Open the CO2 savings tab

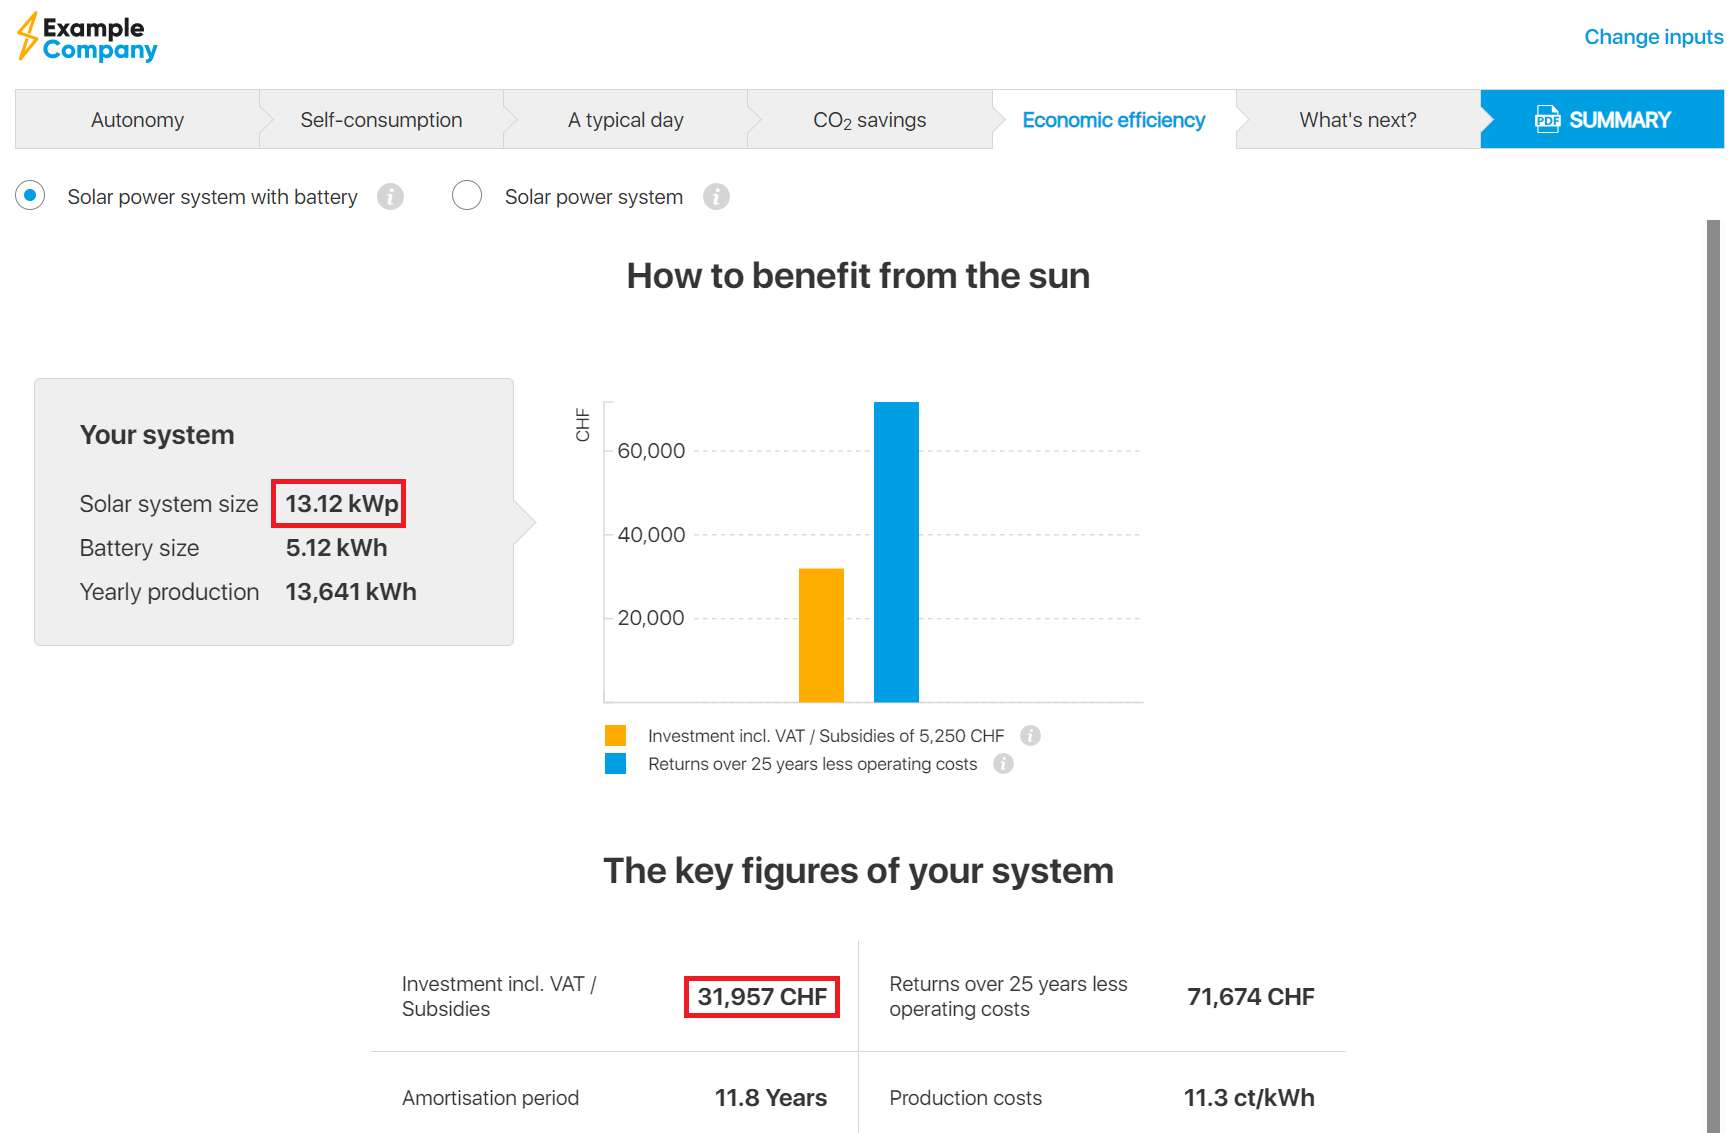pos(869,120)
